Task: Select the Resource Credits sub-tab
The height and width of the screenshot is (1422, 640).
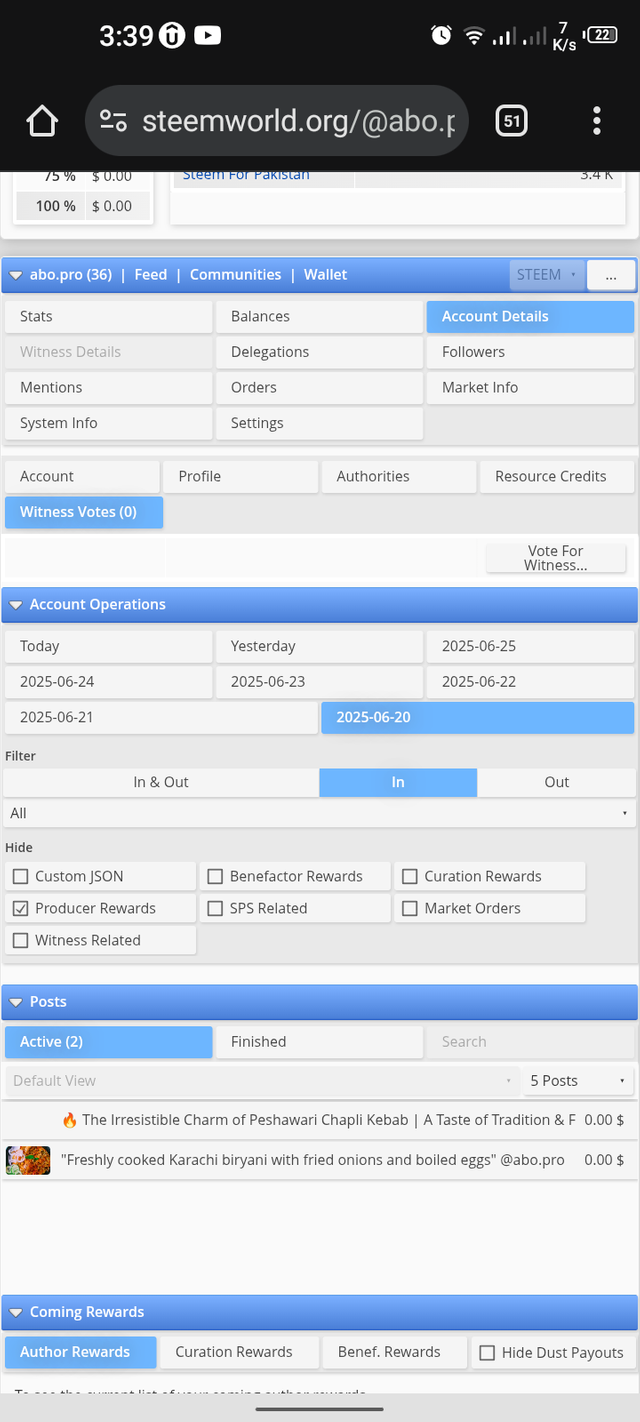Action: (x=557, y=477)
